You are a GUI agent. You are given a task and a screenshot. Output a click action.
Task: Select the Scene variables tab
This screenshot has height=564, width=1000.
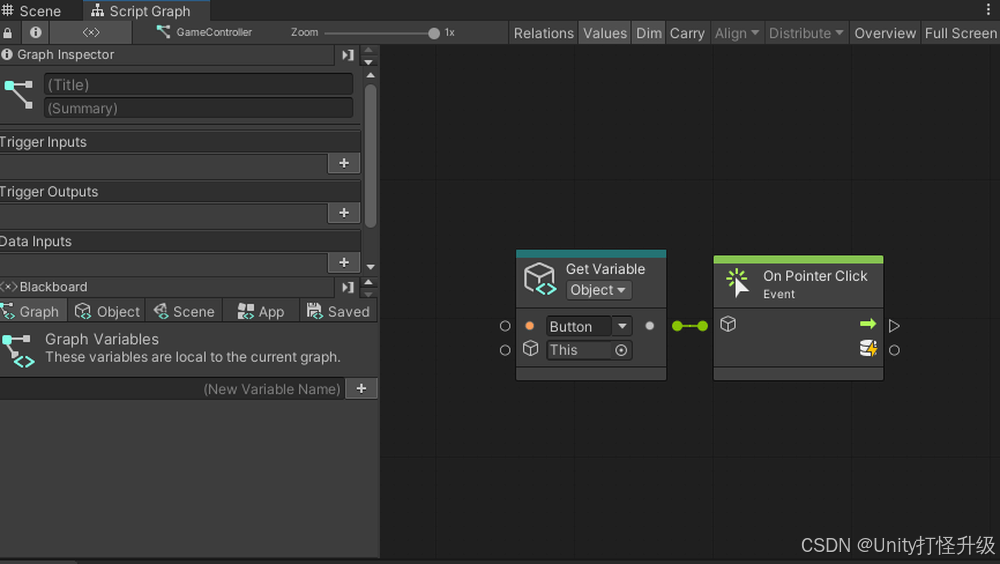pyautogui.click(x=184, y=311)
